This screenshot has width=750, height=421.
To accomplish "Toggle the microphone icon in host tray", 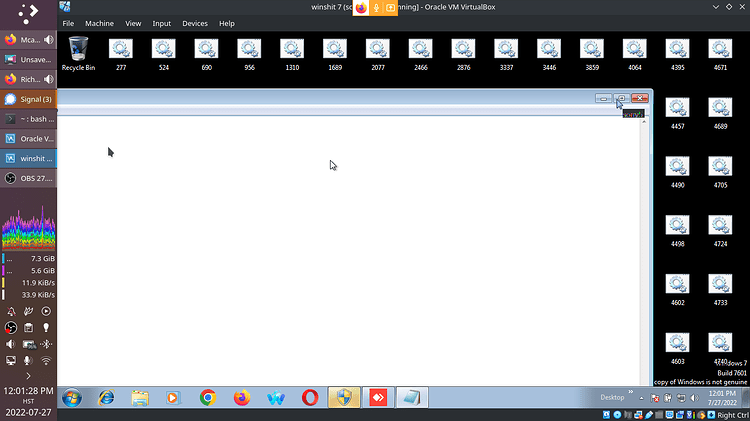I will (28, 361).
